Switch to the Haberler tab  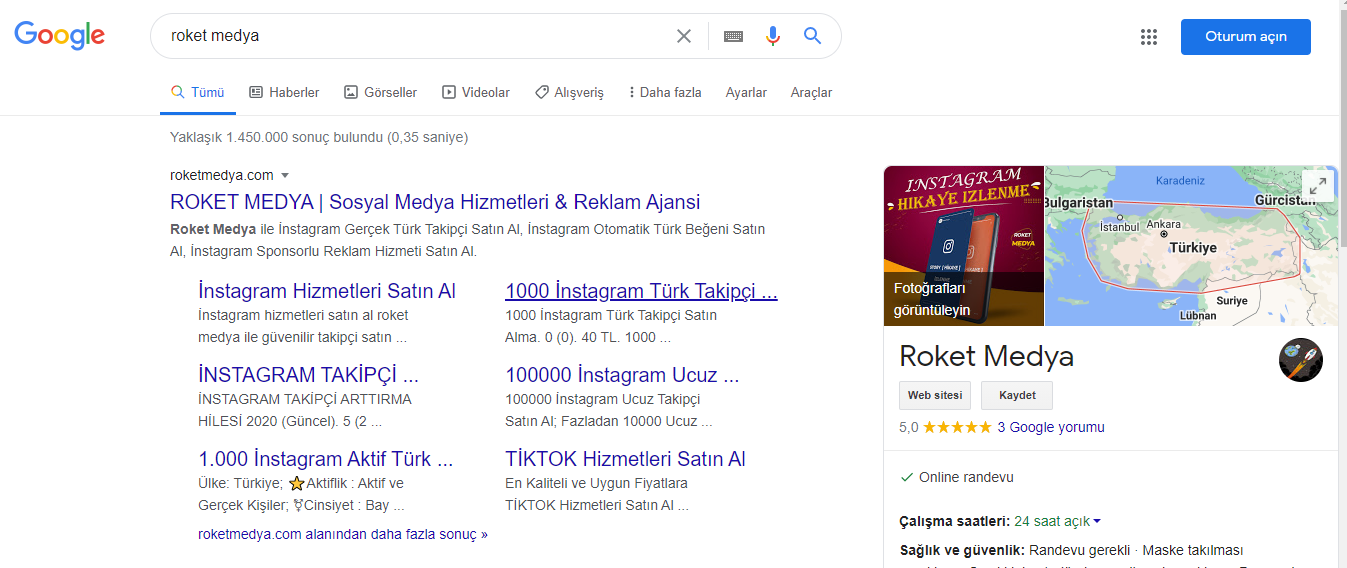tap(284, 92)
